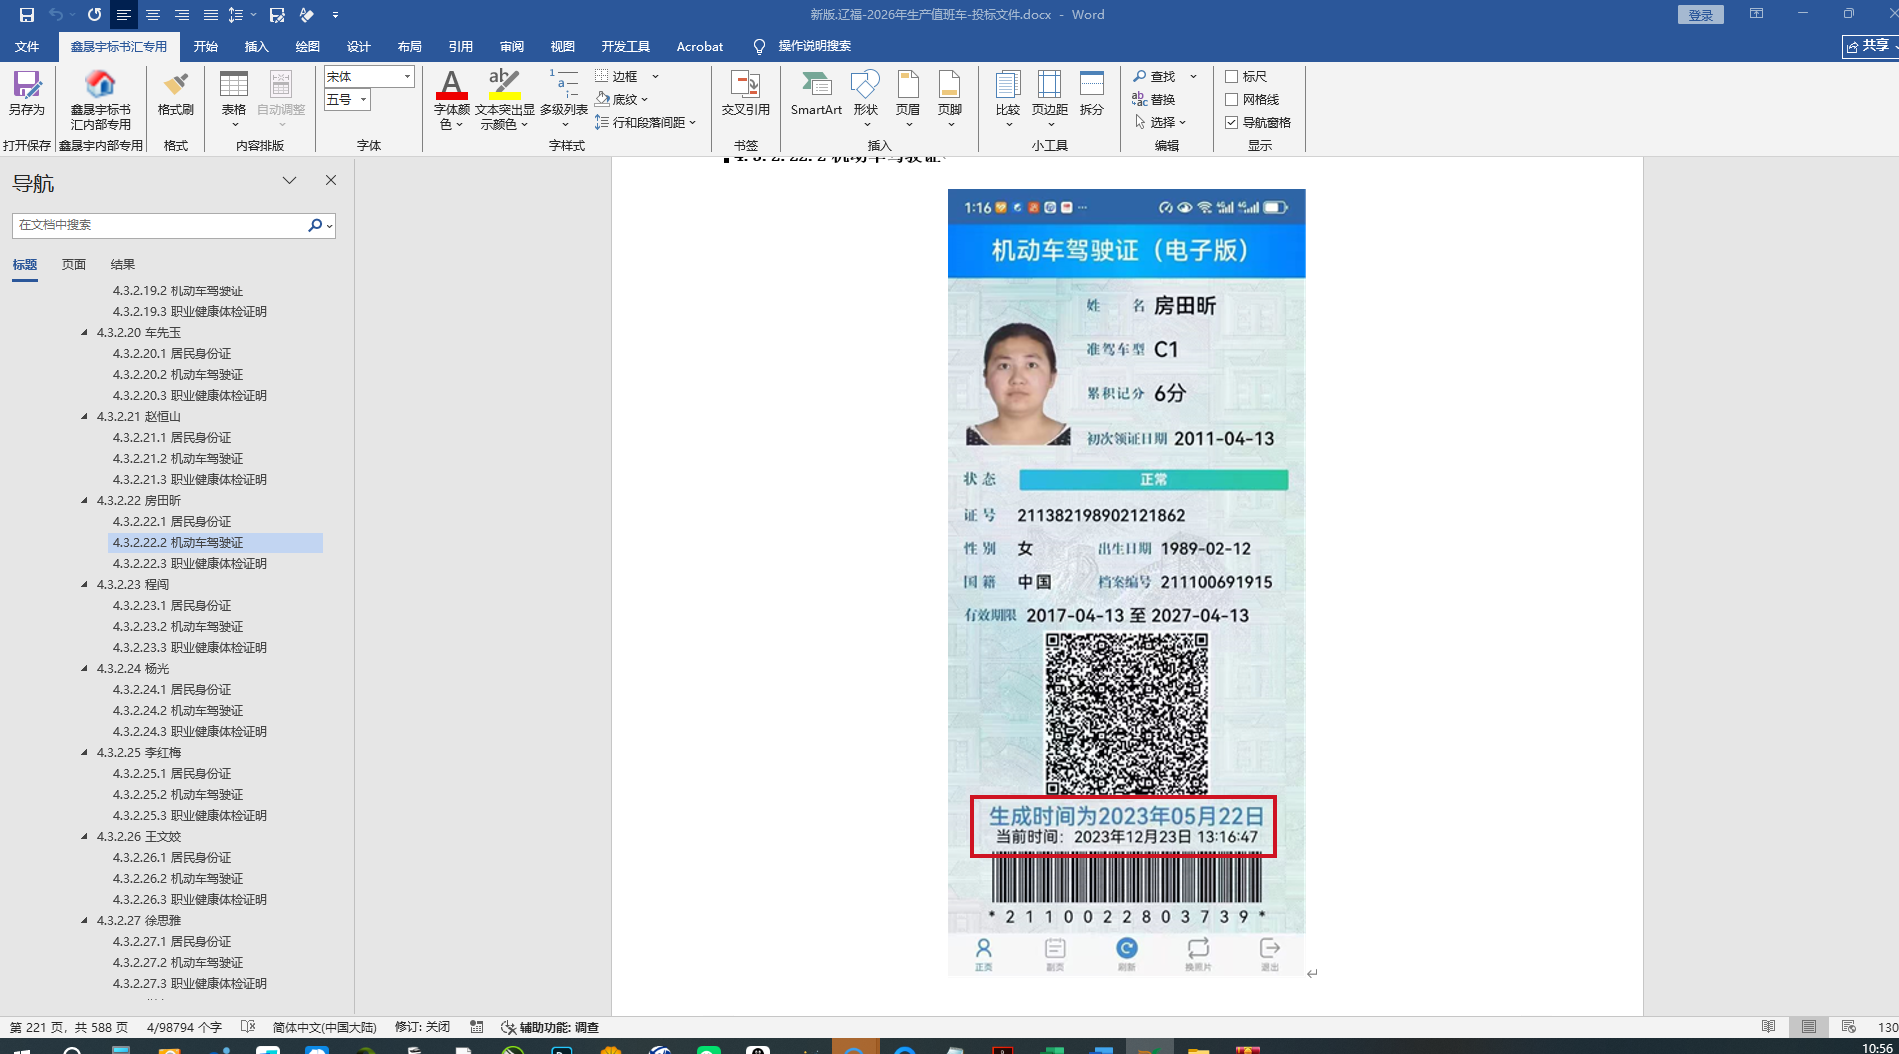The height and width of the screenshot is (1054, 1899).
Task: Collapse the 4.3.2.22 房田昕 tree node
Action: [85, 501]
